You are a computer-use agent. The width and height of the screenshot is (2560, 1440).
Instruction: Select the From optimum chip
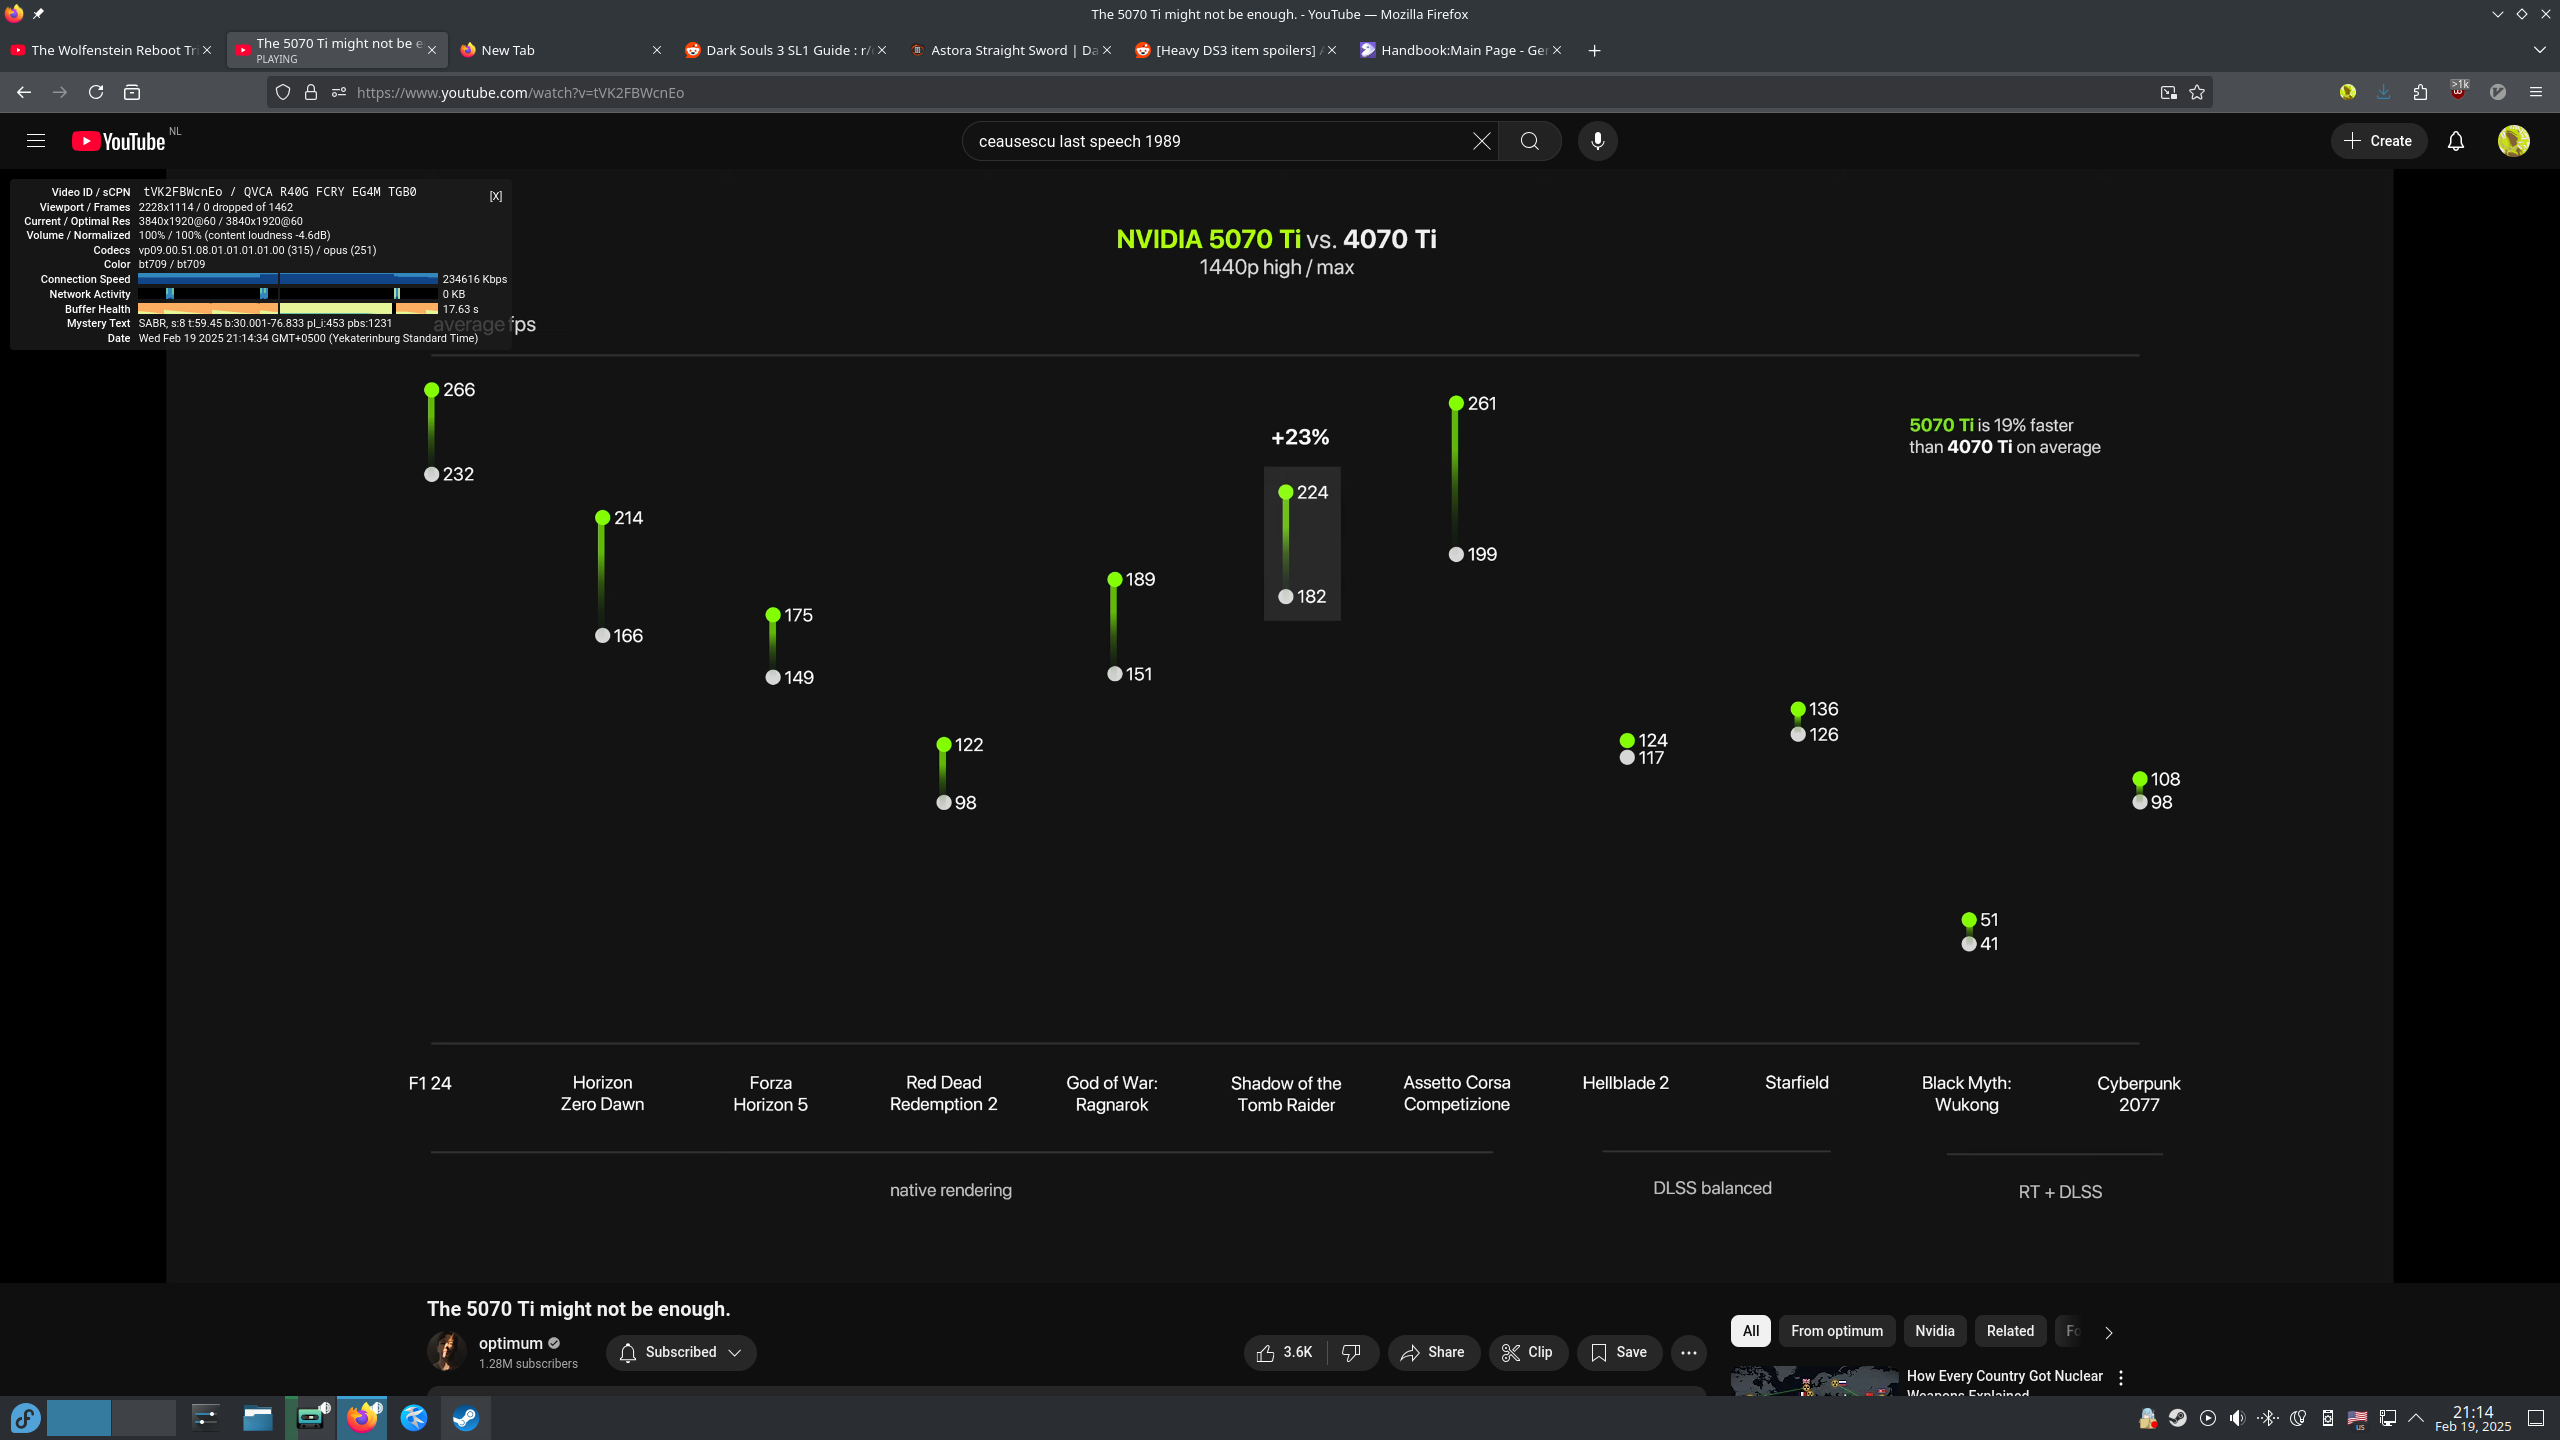coord(1837,1331)
